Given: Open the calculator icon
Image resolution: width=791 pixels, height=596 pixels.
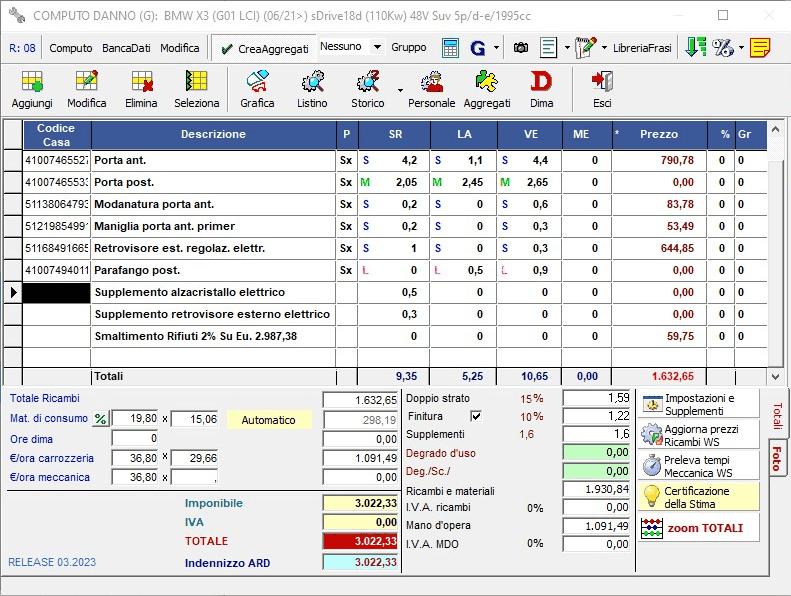Looking at the screenshot, I should point(450,48).
